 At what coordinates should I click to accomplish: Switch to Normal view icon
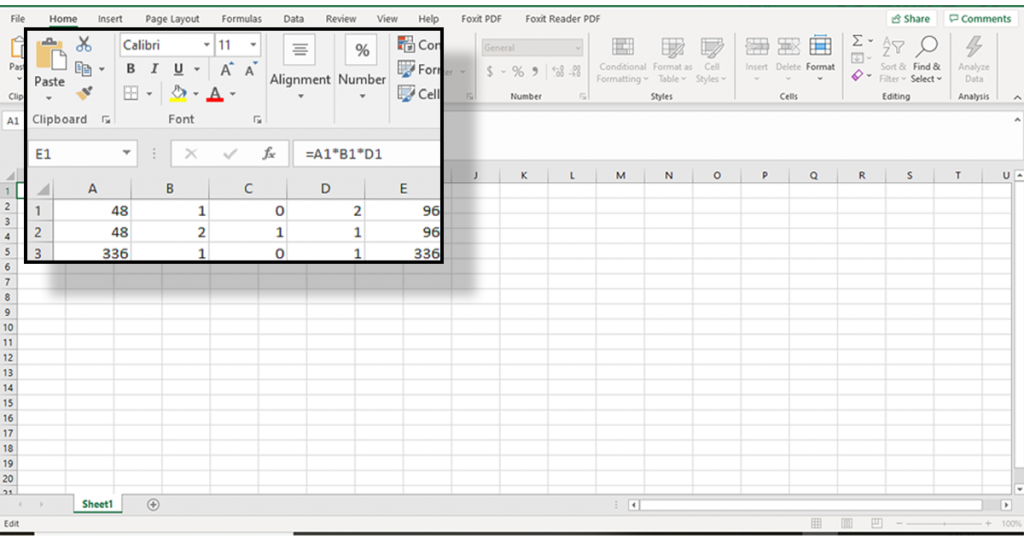click(816, 524)
